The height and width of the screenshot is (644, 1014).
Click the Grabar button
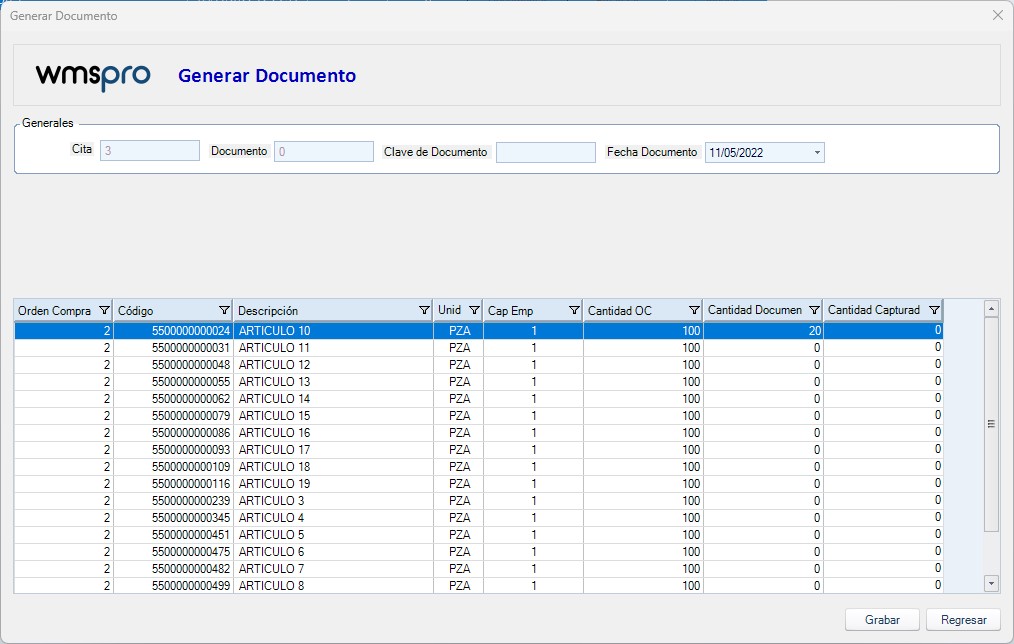point(882,619)
